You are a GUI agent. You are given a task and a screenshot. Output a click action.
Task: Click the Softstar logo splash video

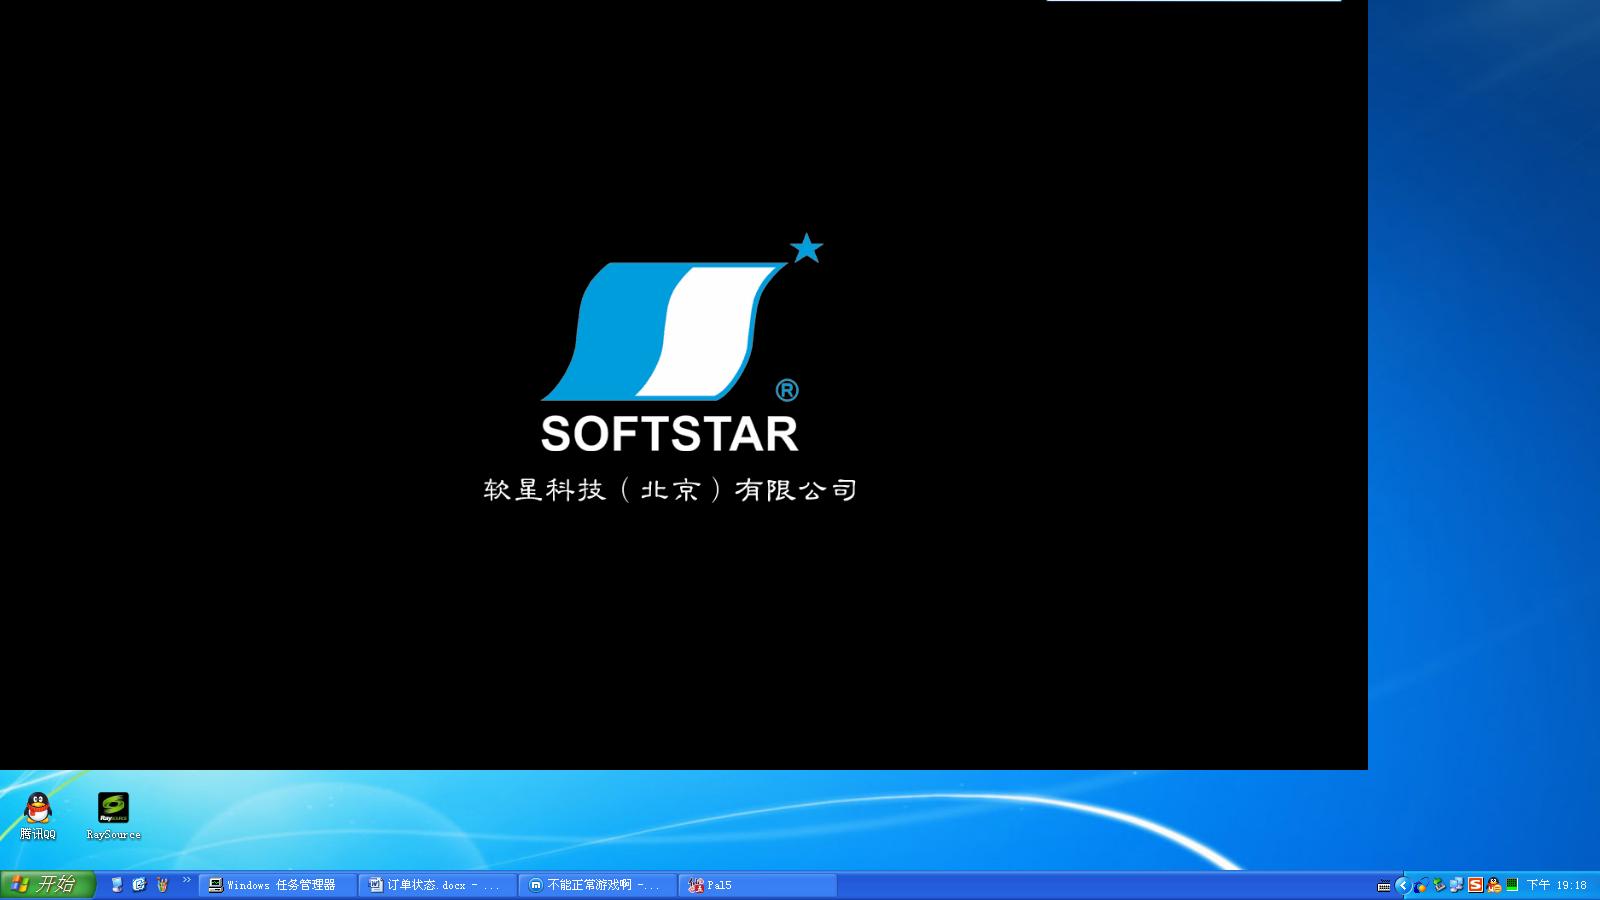click(684, 385)
